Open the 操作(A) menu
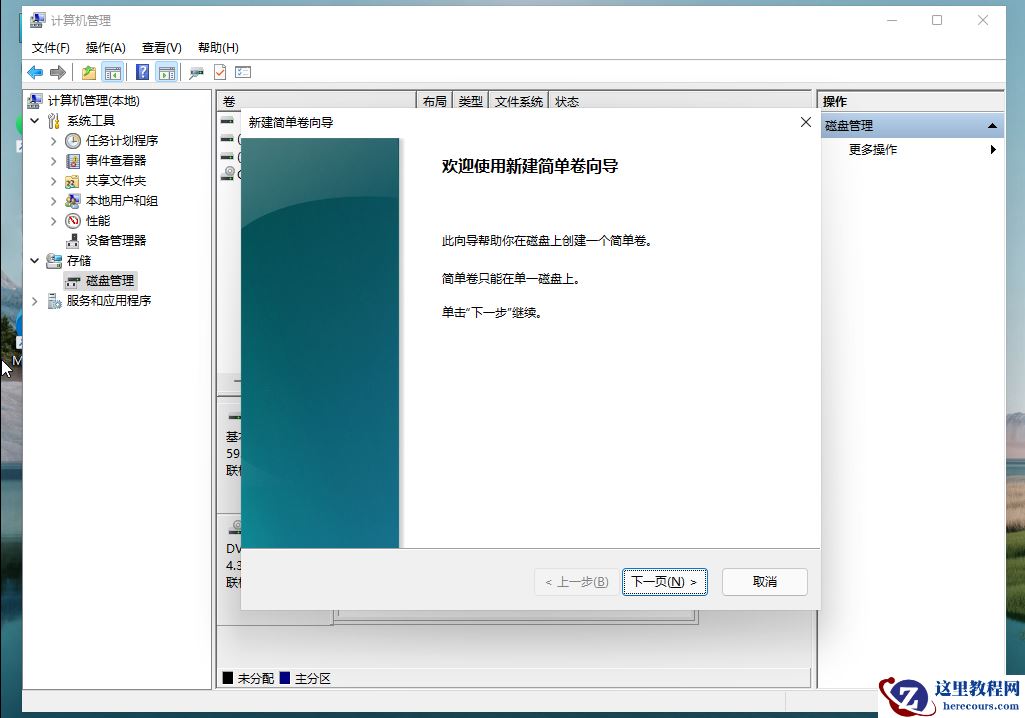This screenshot has height=718, width=1025. coord(104,47)
